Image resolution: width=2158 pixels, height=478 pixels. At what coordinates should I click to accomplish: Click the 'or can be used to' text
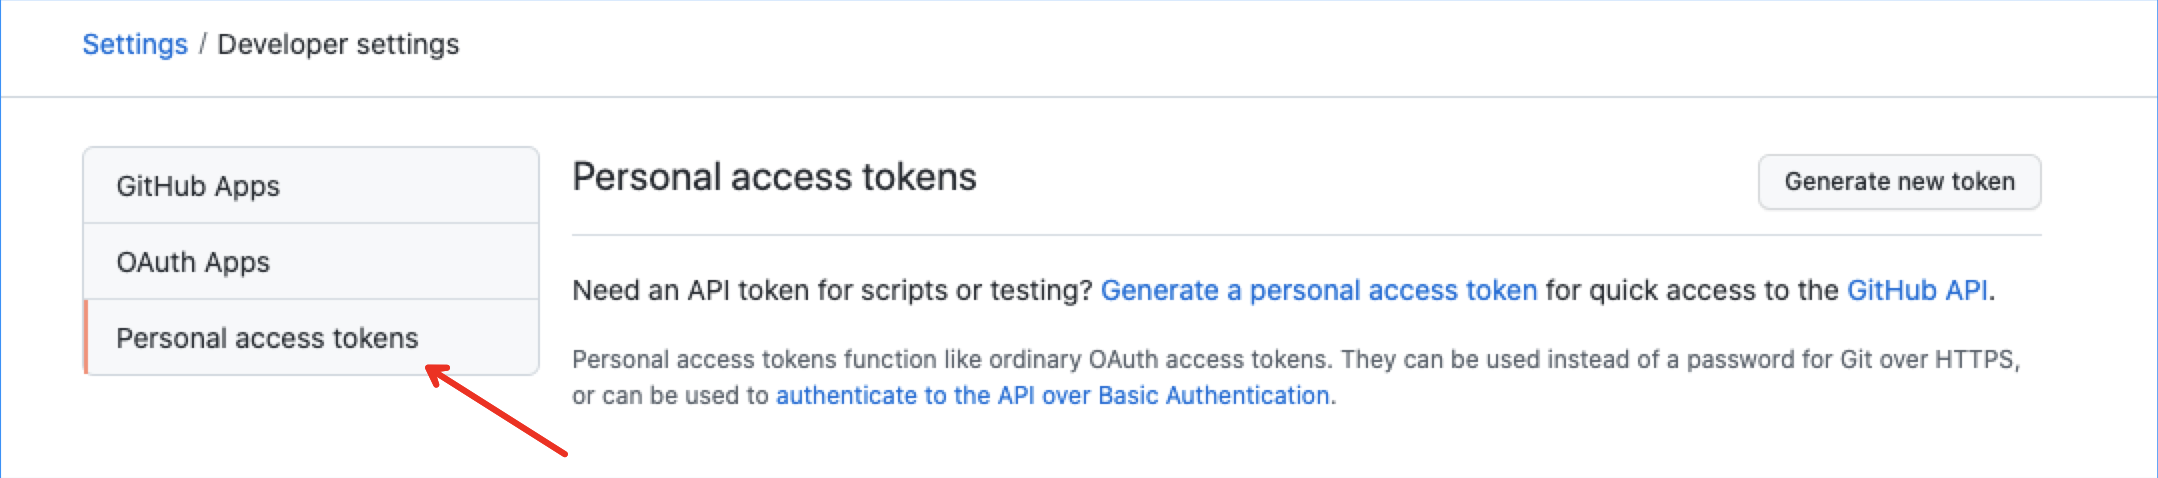click(670, 395)
